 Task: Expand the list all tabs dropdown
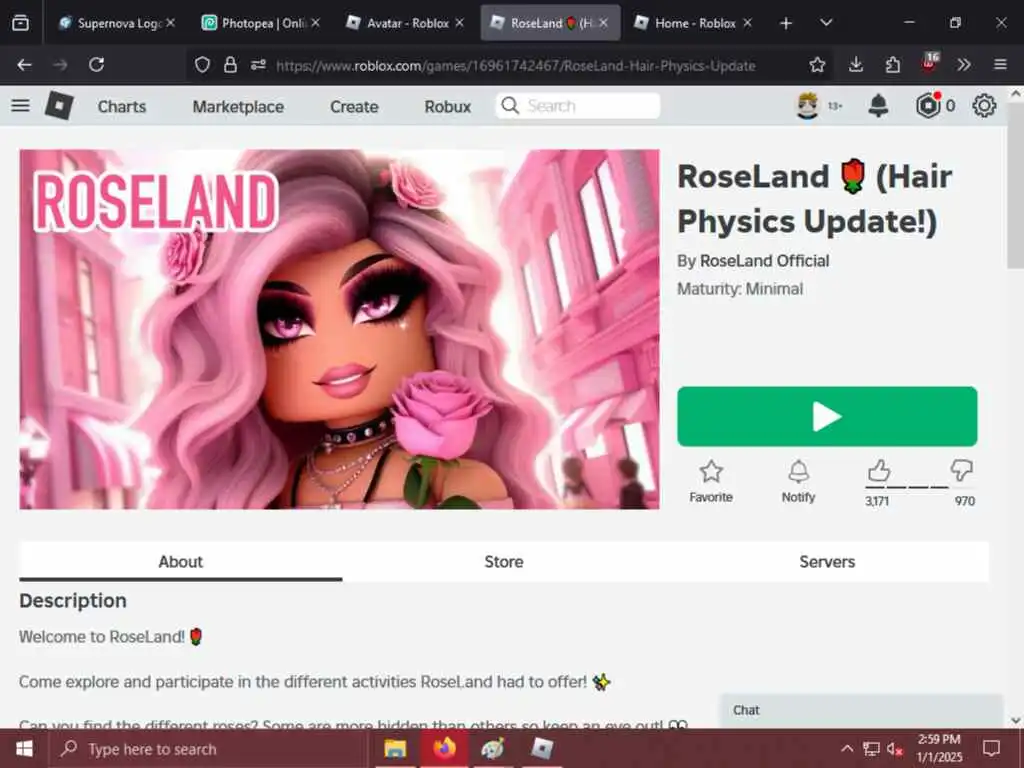point(826,23)
